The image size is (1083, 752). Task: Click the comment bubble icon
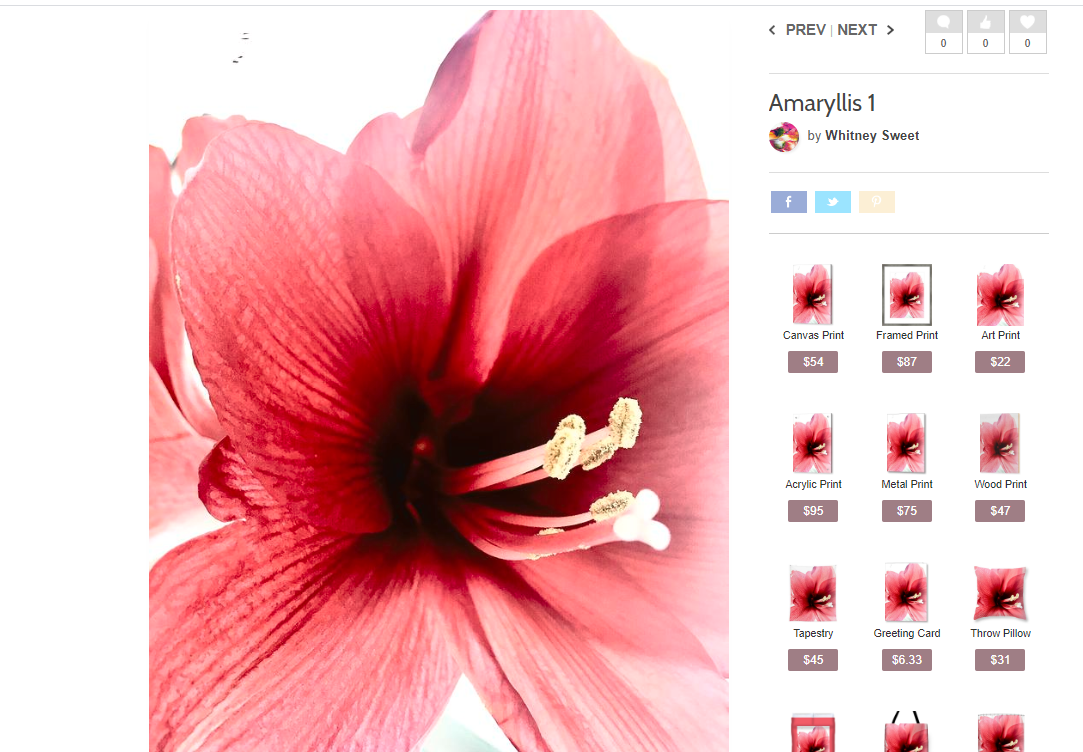943,23
